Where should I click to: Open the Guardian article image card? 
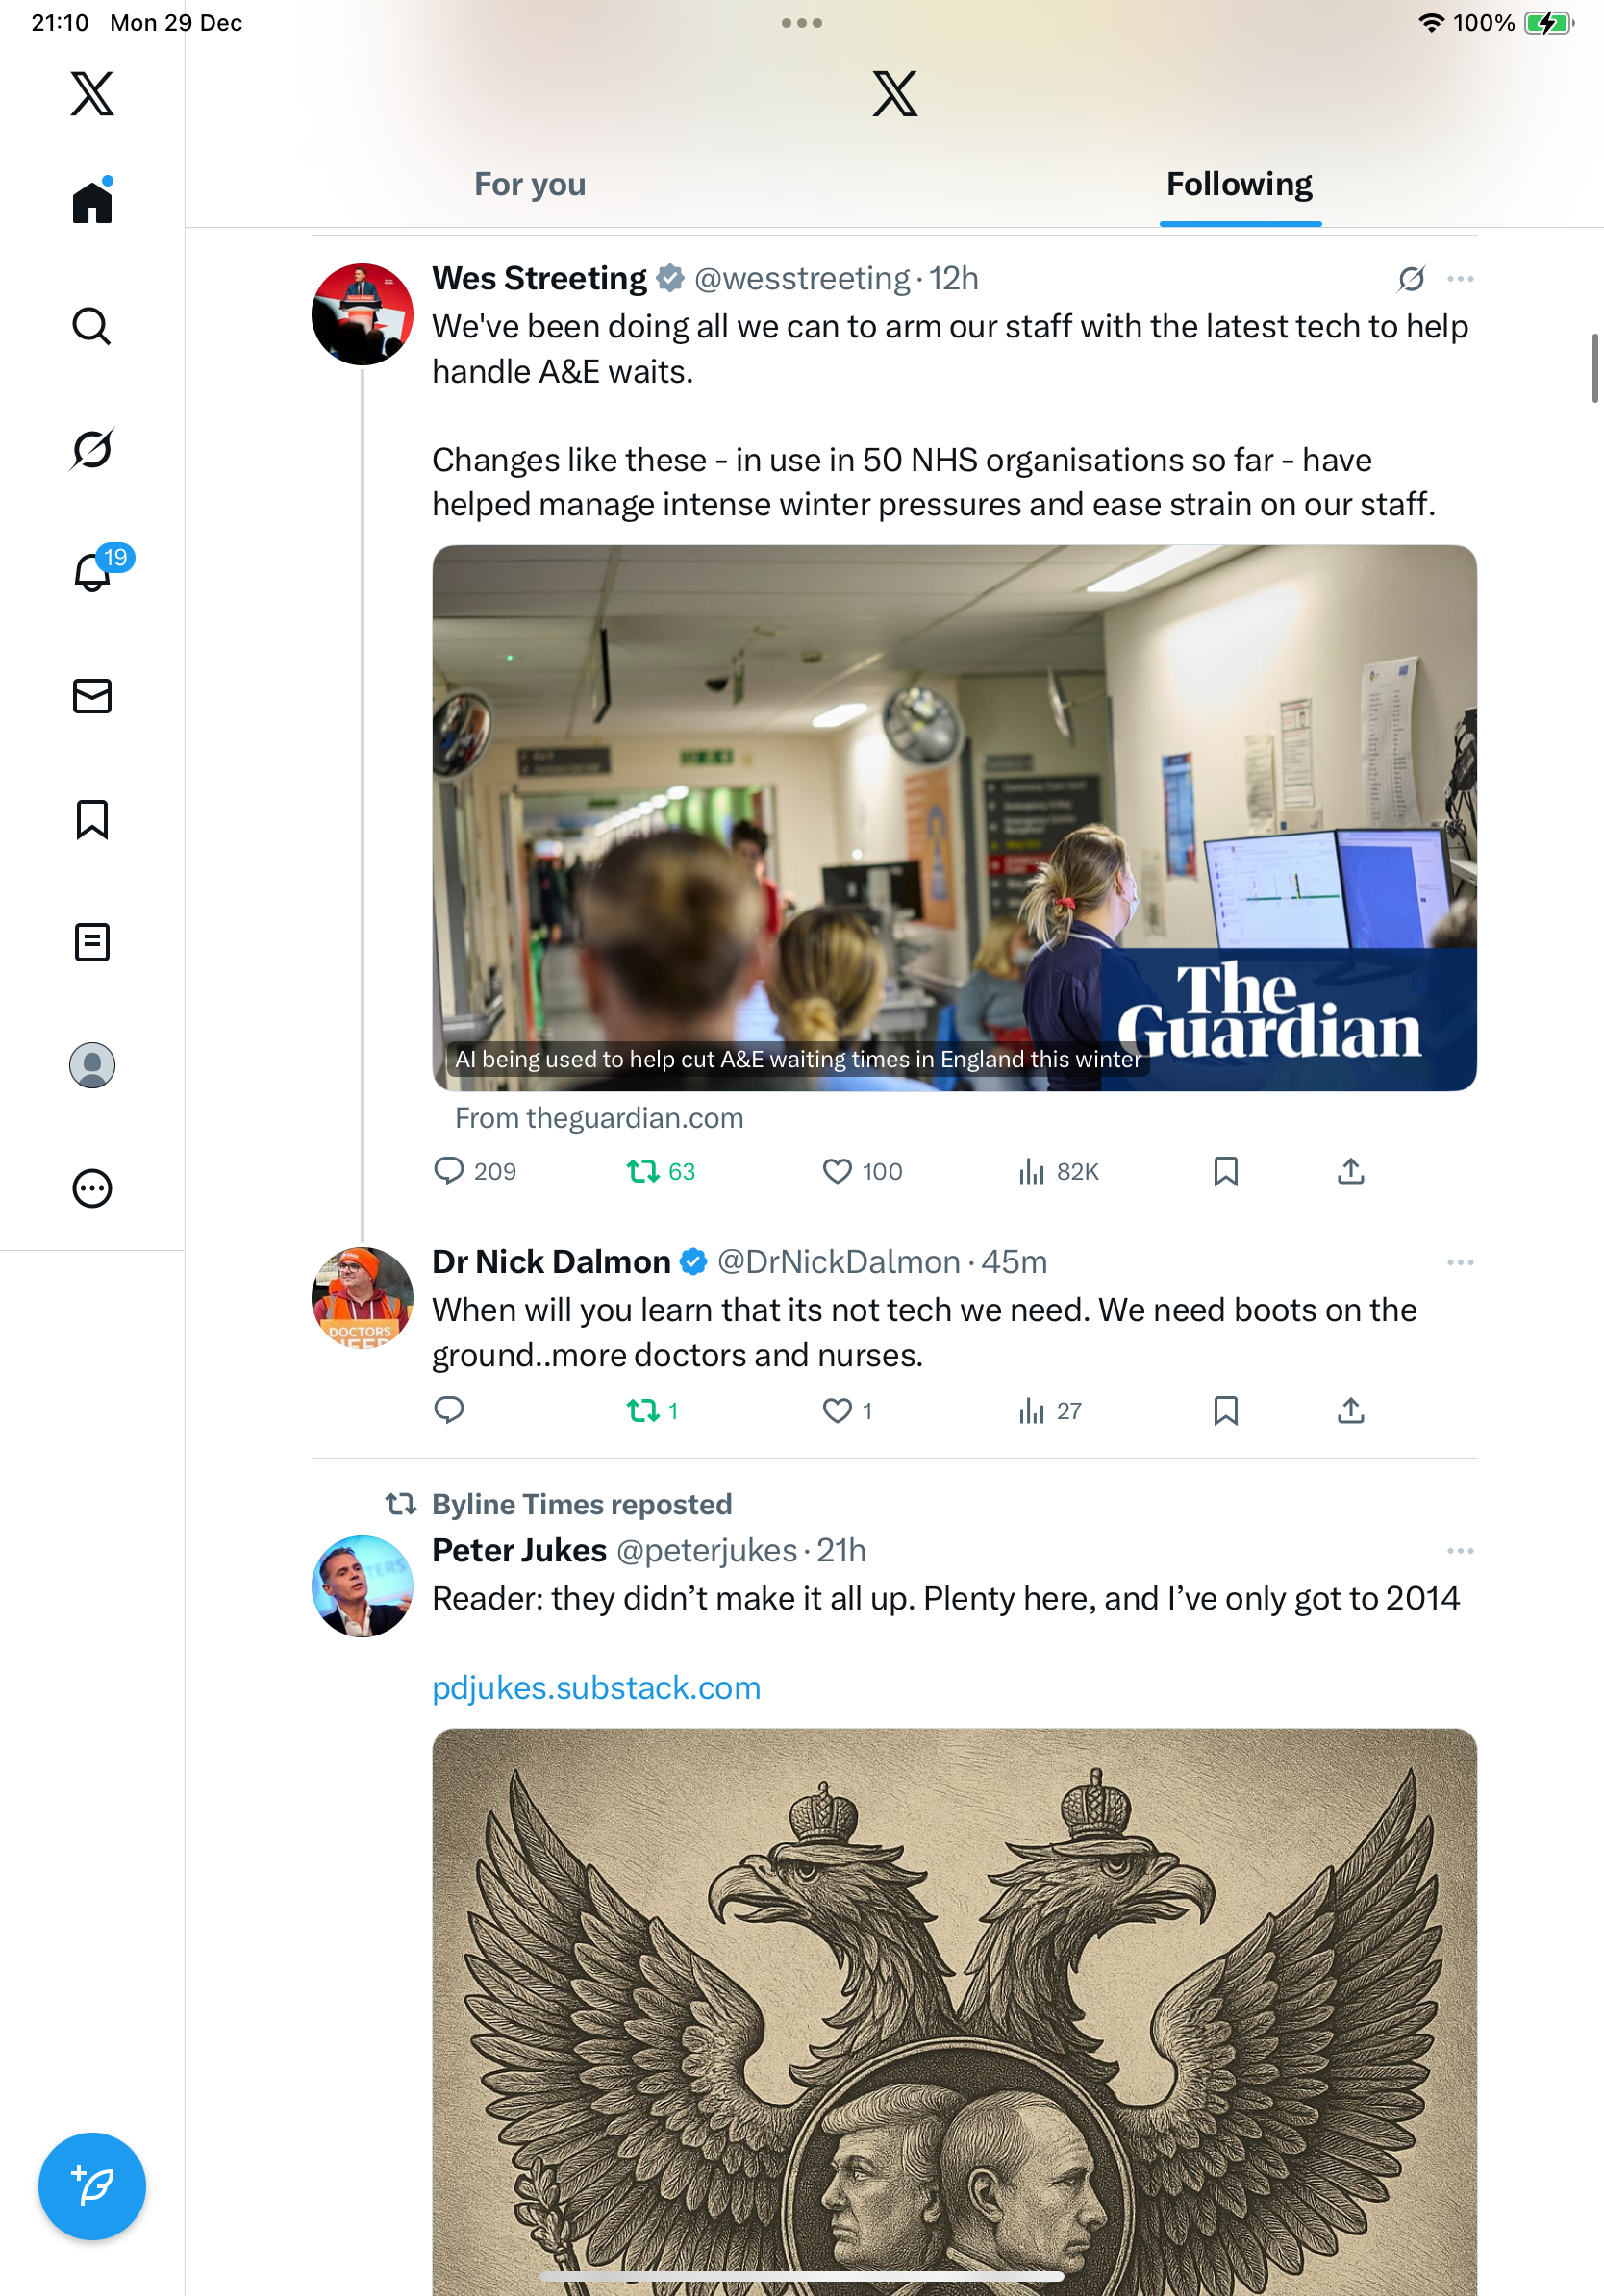pyautogui.click(x=954, y=818)
